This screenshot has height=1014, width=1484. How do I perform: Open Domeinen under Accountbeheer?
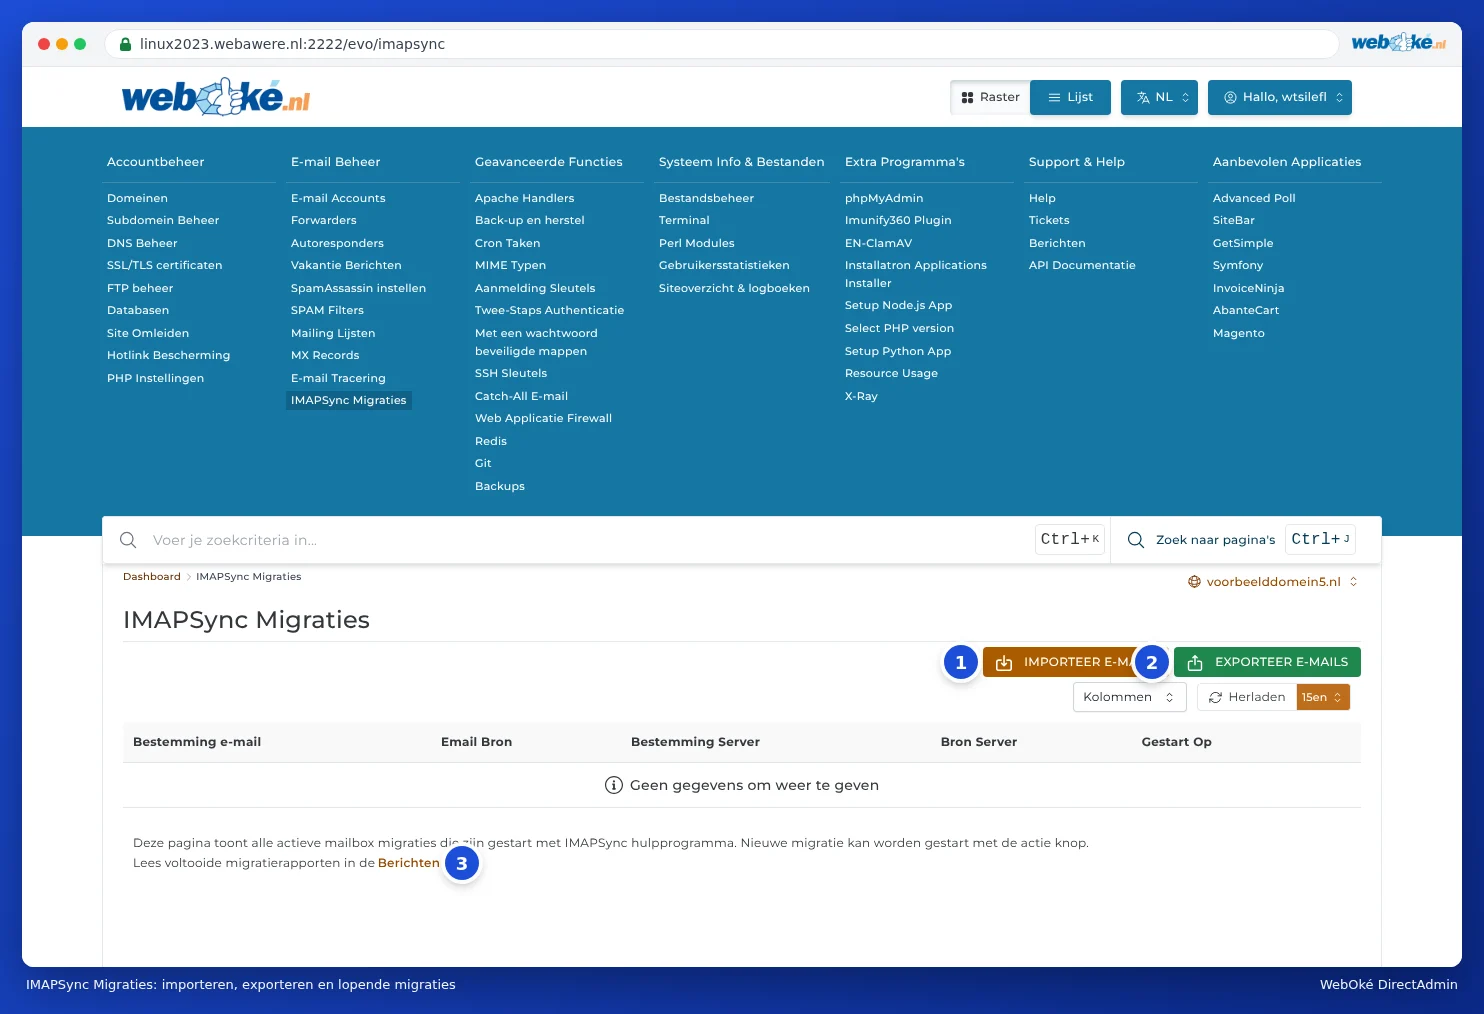[137, 198]
